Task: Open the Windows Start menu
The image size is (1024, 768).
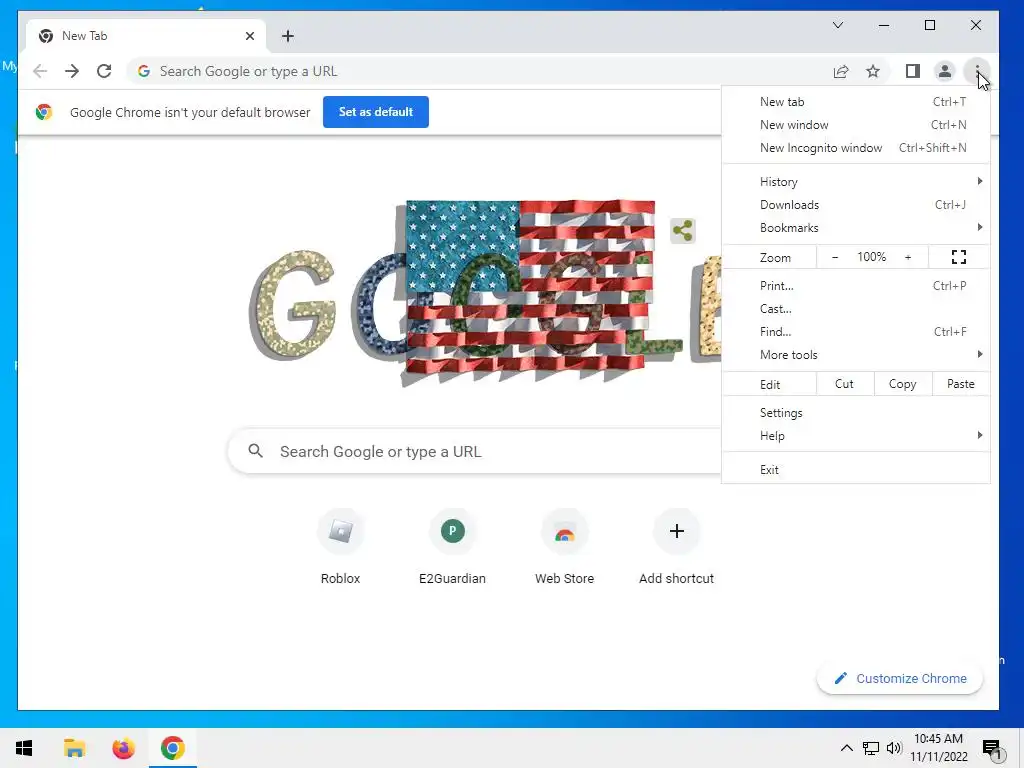Action: click(x=24, y=748)
